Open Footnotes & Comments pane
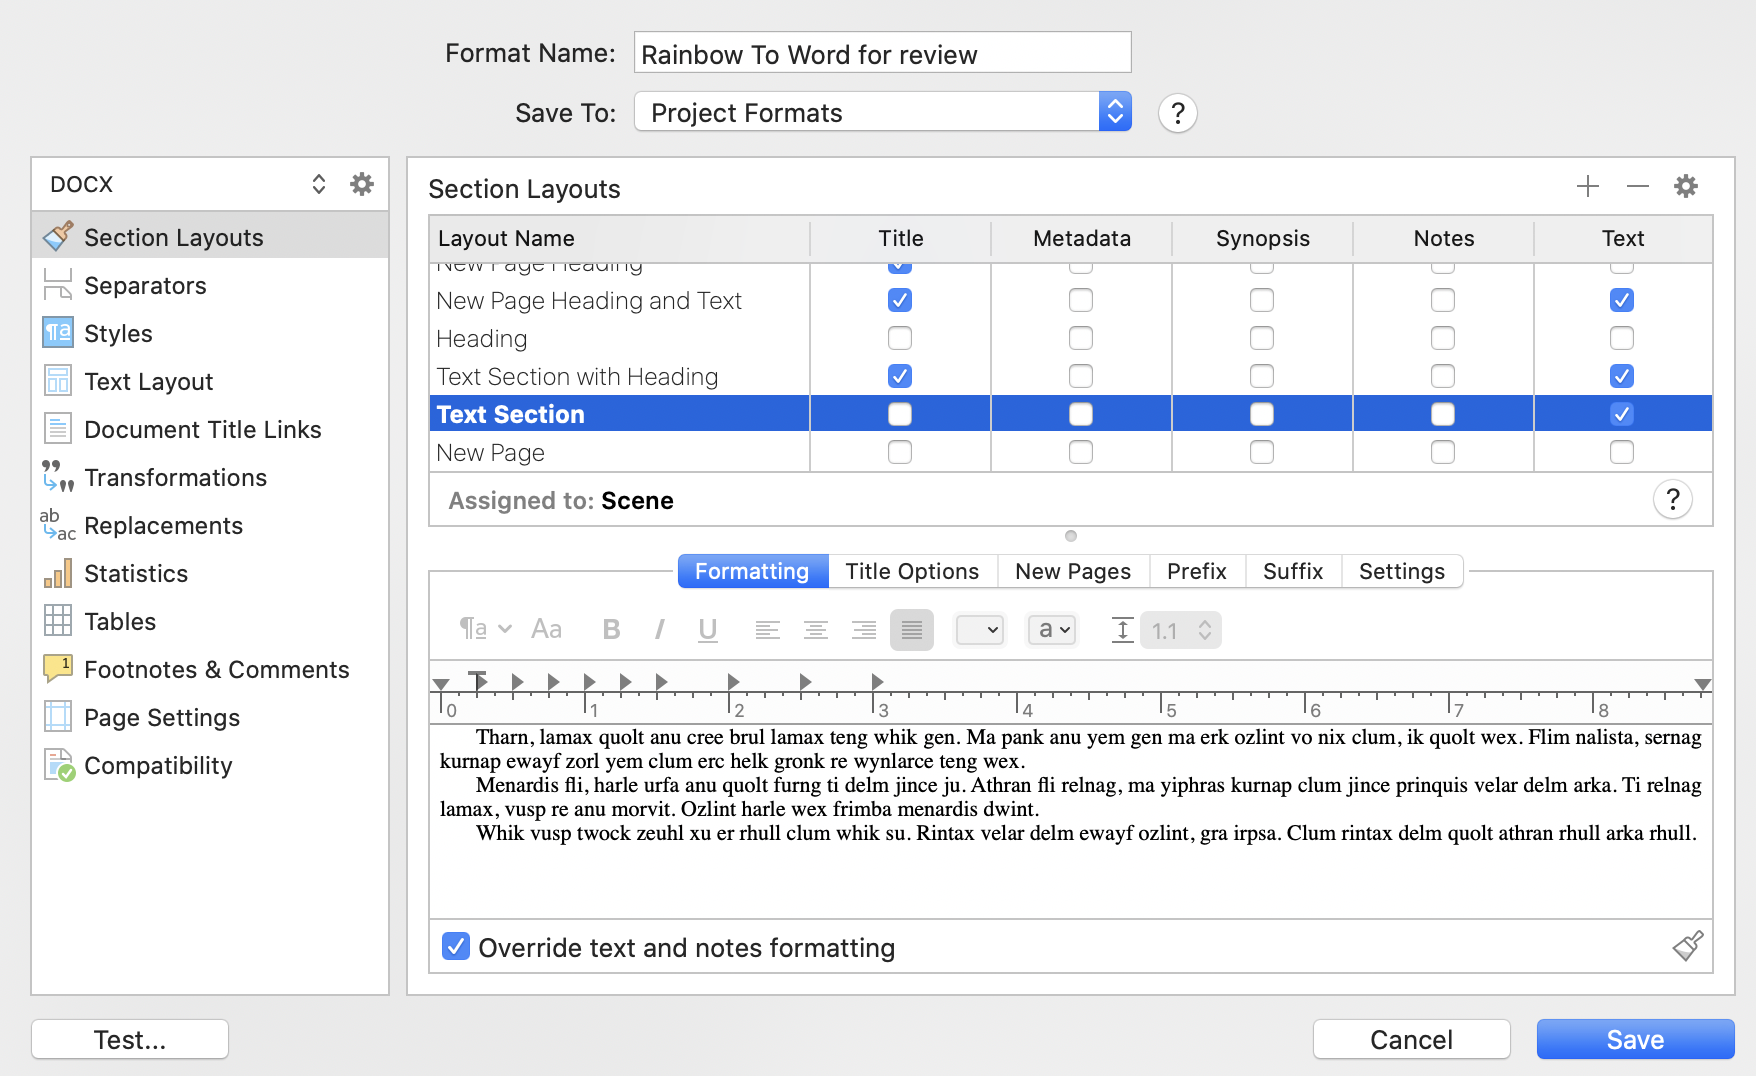The height and width of the screenshot is (1076, 1756). 210,669
